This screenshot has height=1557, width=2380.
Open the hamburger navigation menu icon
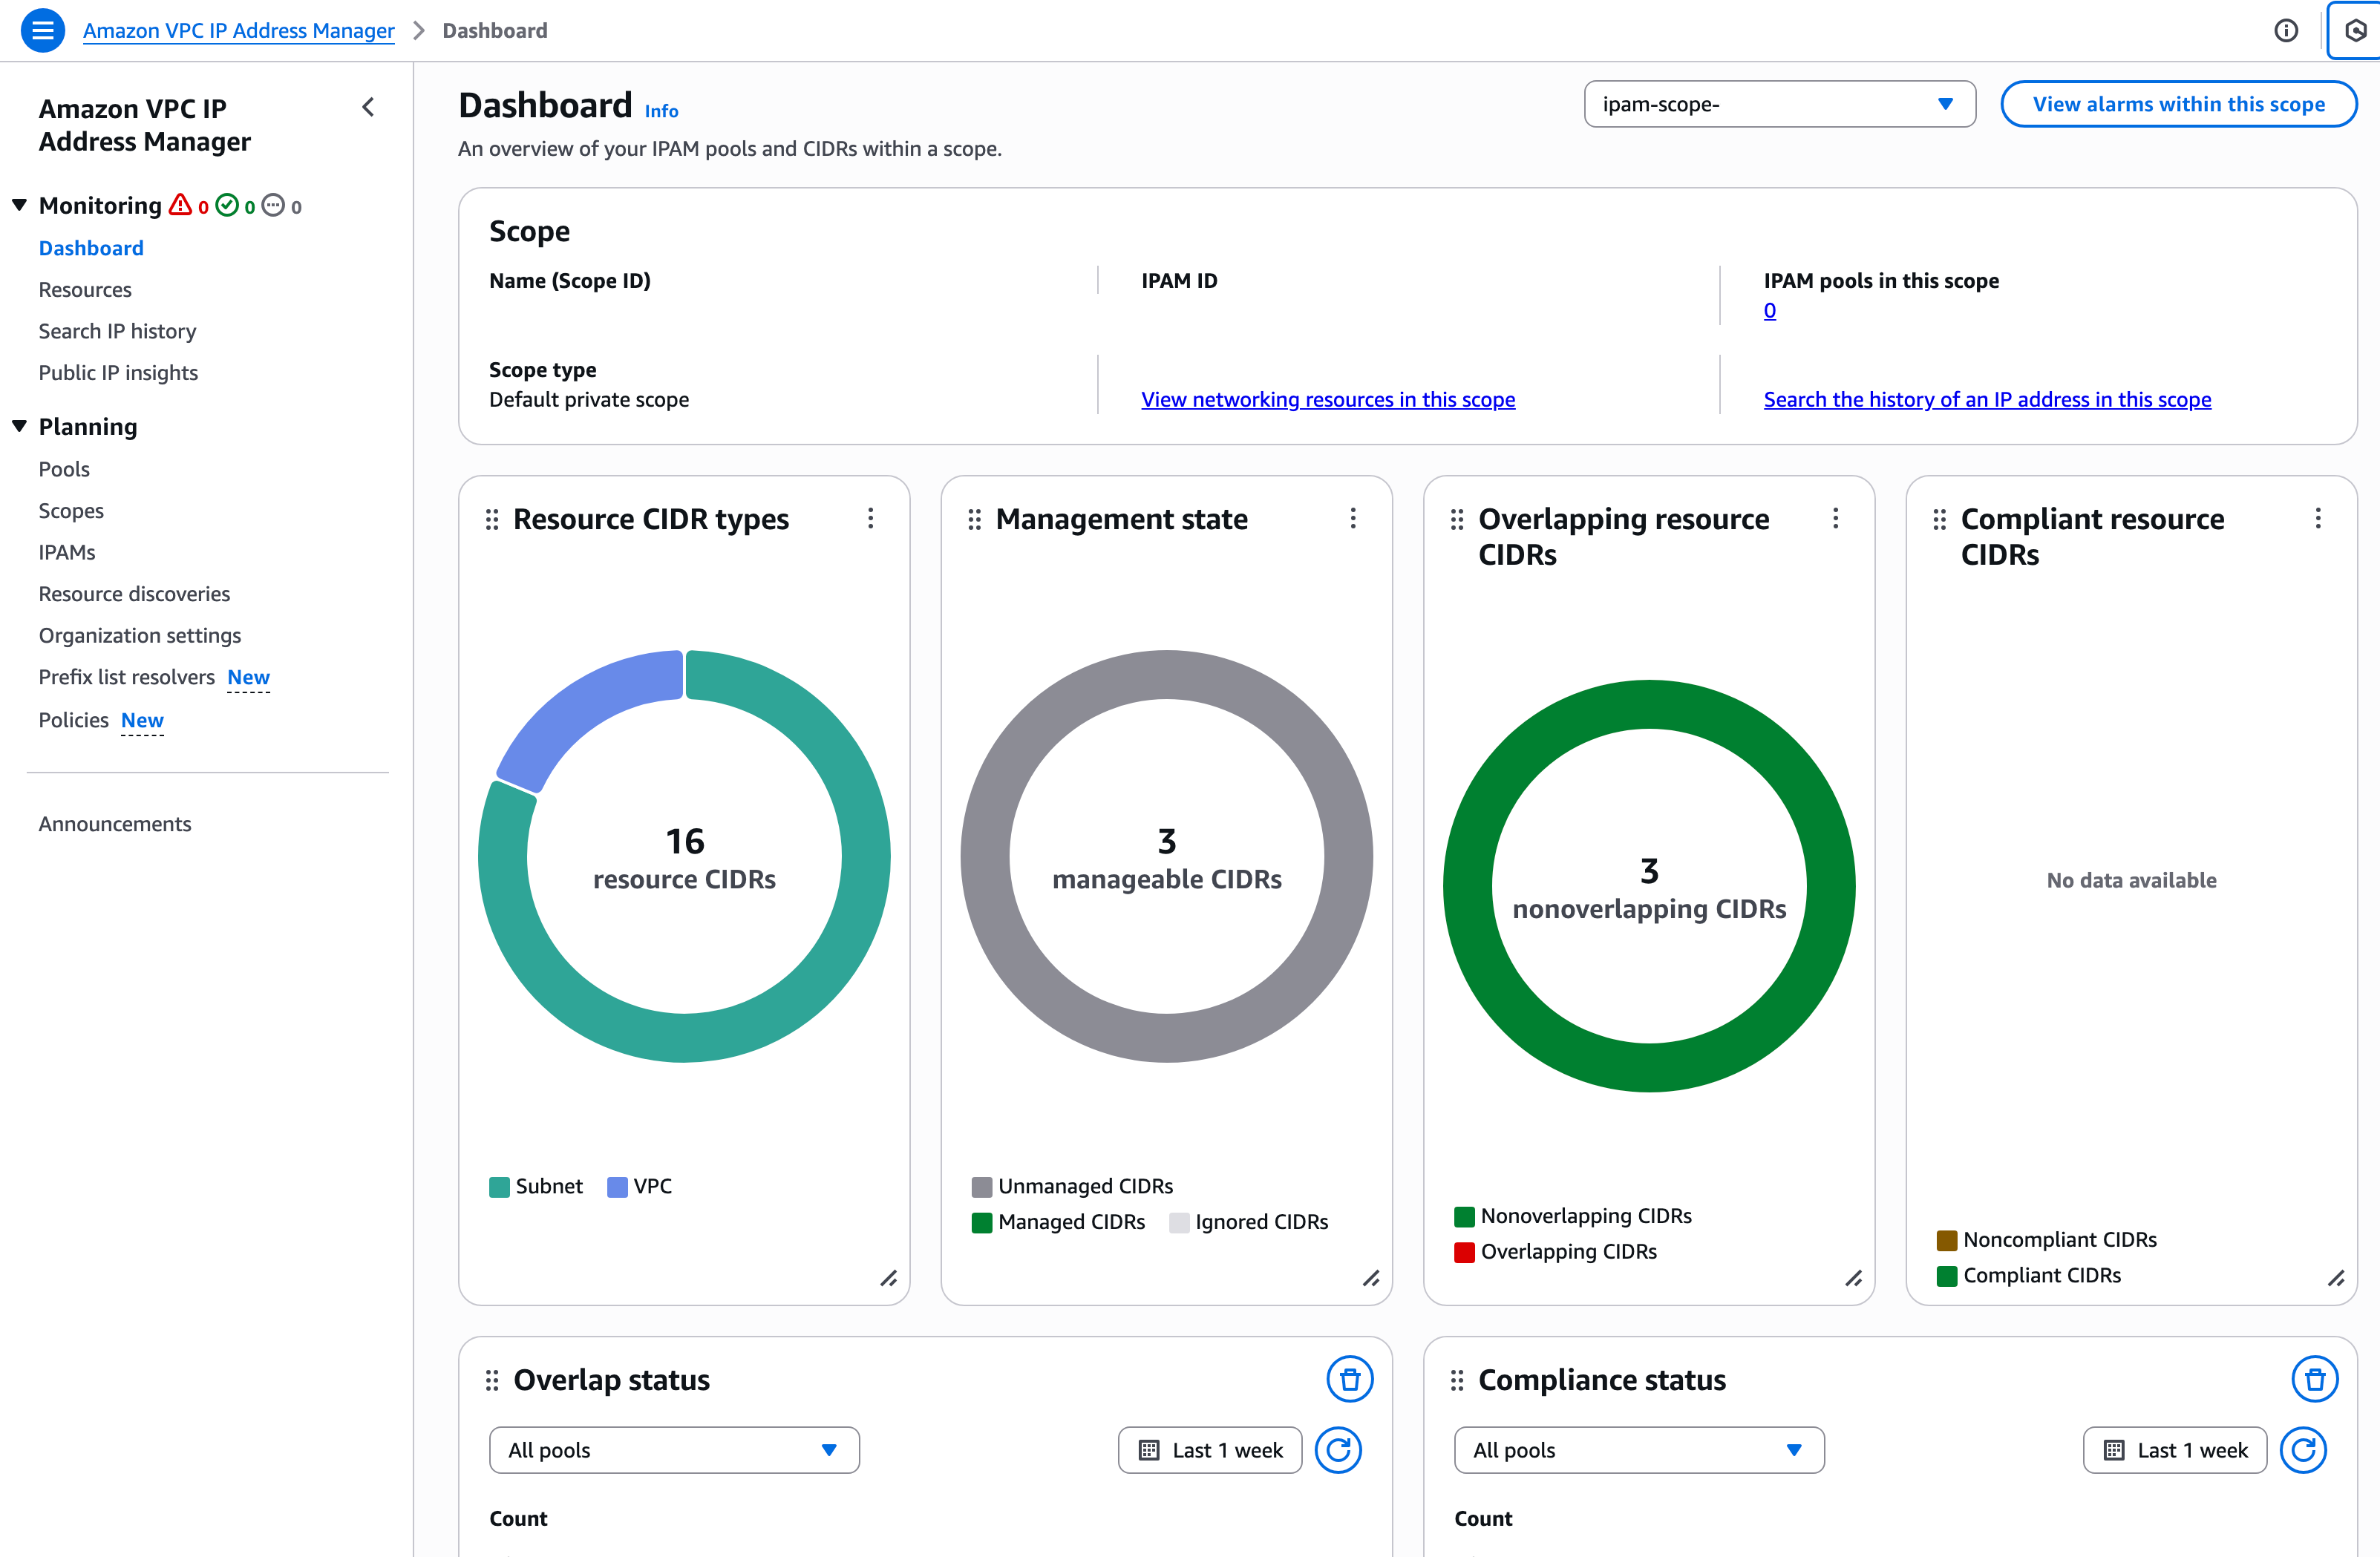tap(42, 30)
